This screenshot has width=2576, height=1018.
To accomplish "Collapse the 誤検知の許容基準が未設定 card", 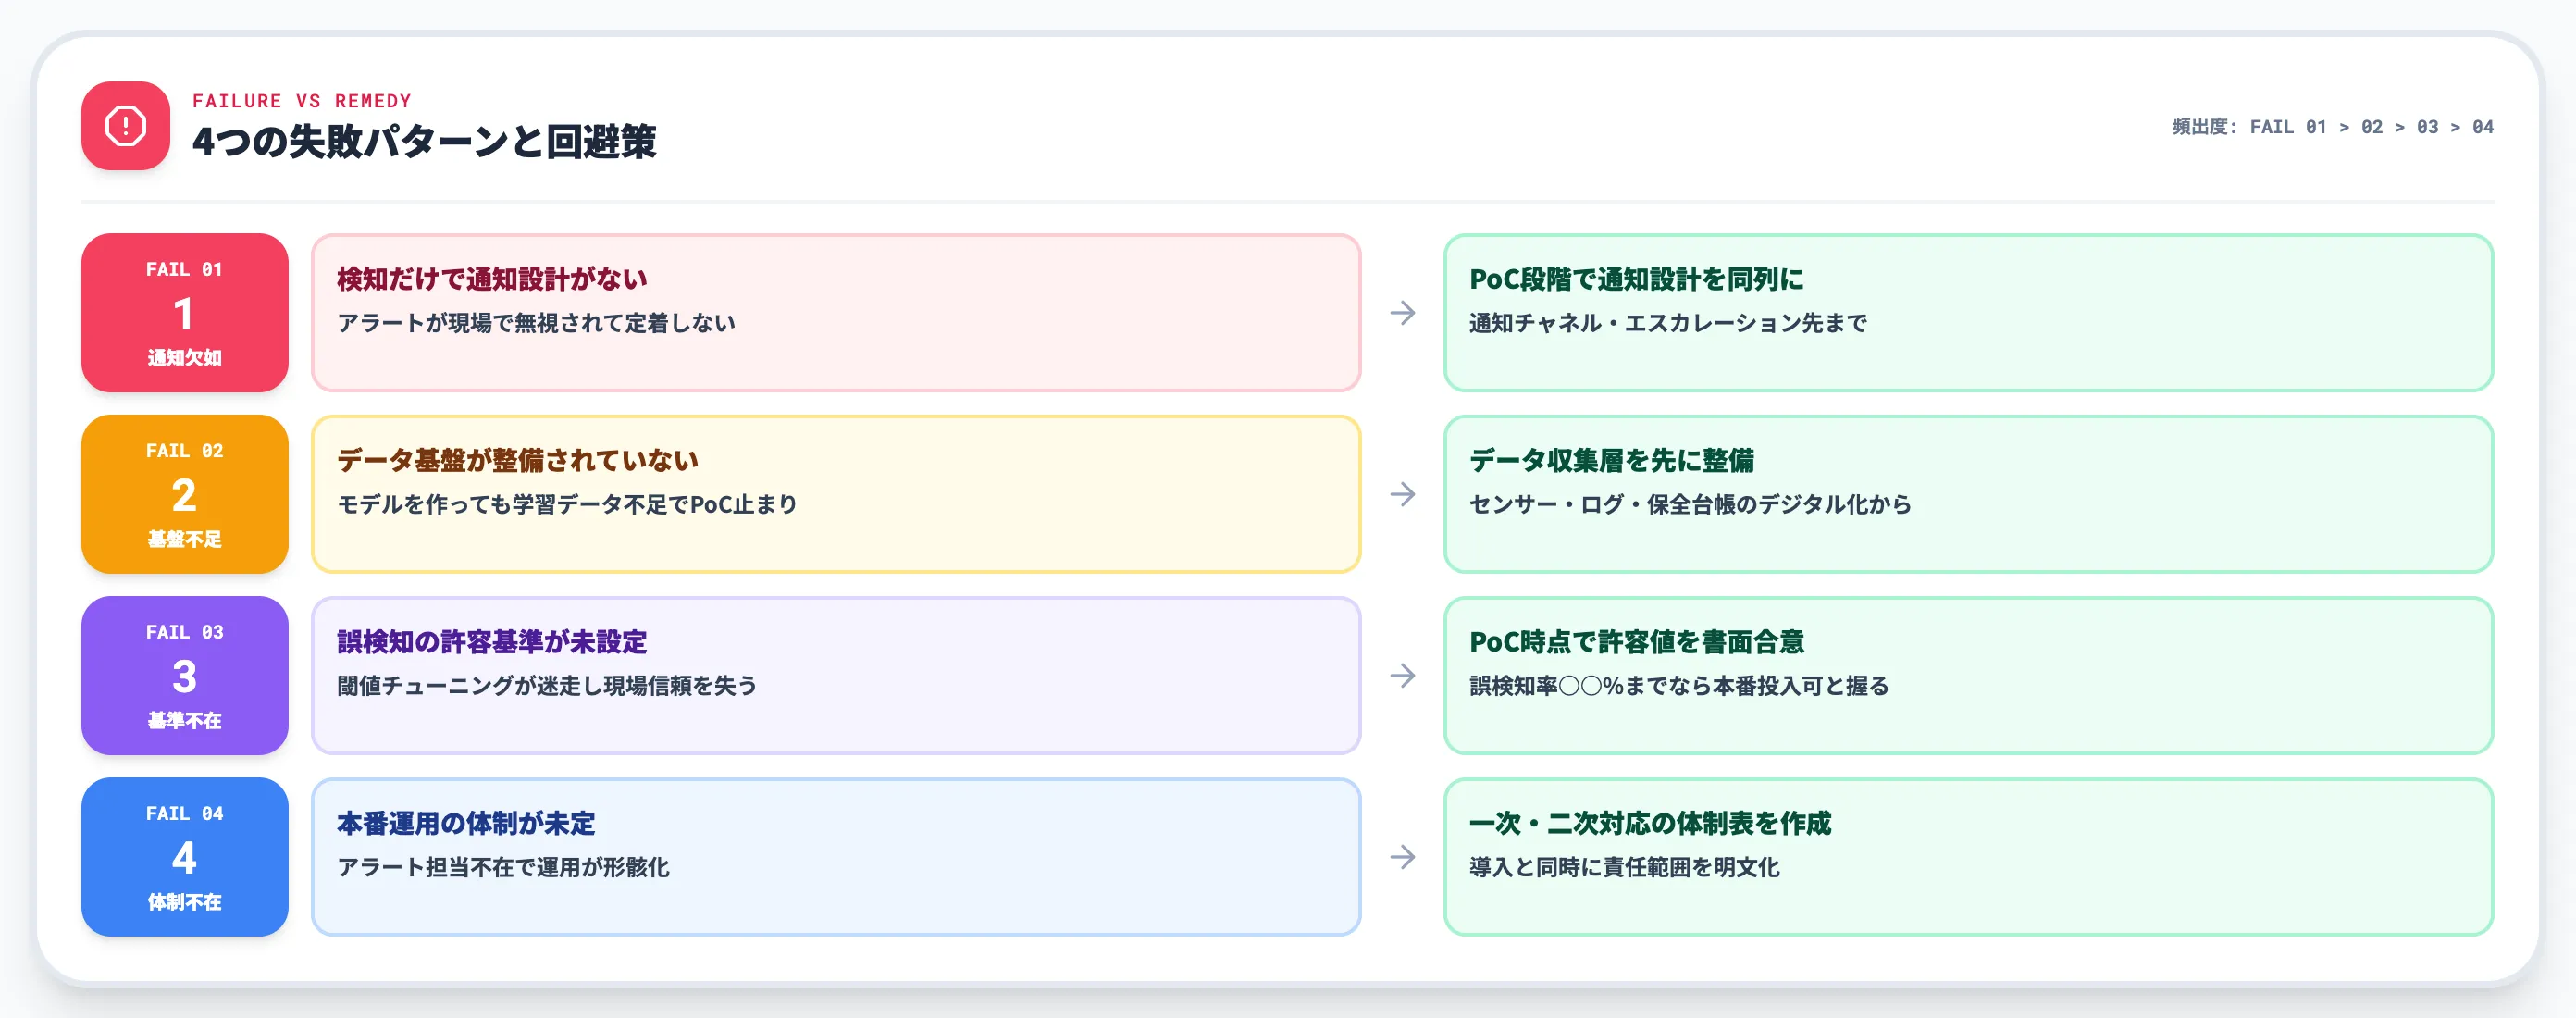I will point(837,676).
